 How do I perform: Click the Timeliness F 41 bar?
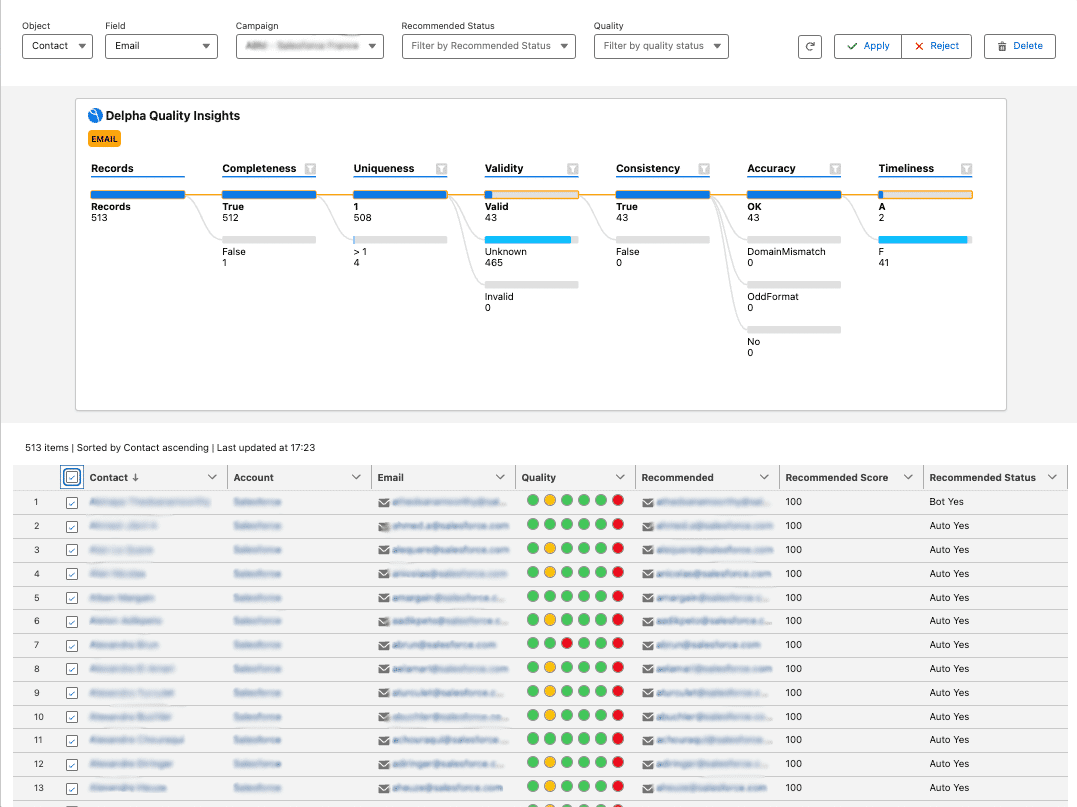(925, 240)
